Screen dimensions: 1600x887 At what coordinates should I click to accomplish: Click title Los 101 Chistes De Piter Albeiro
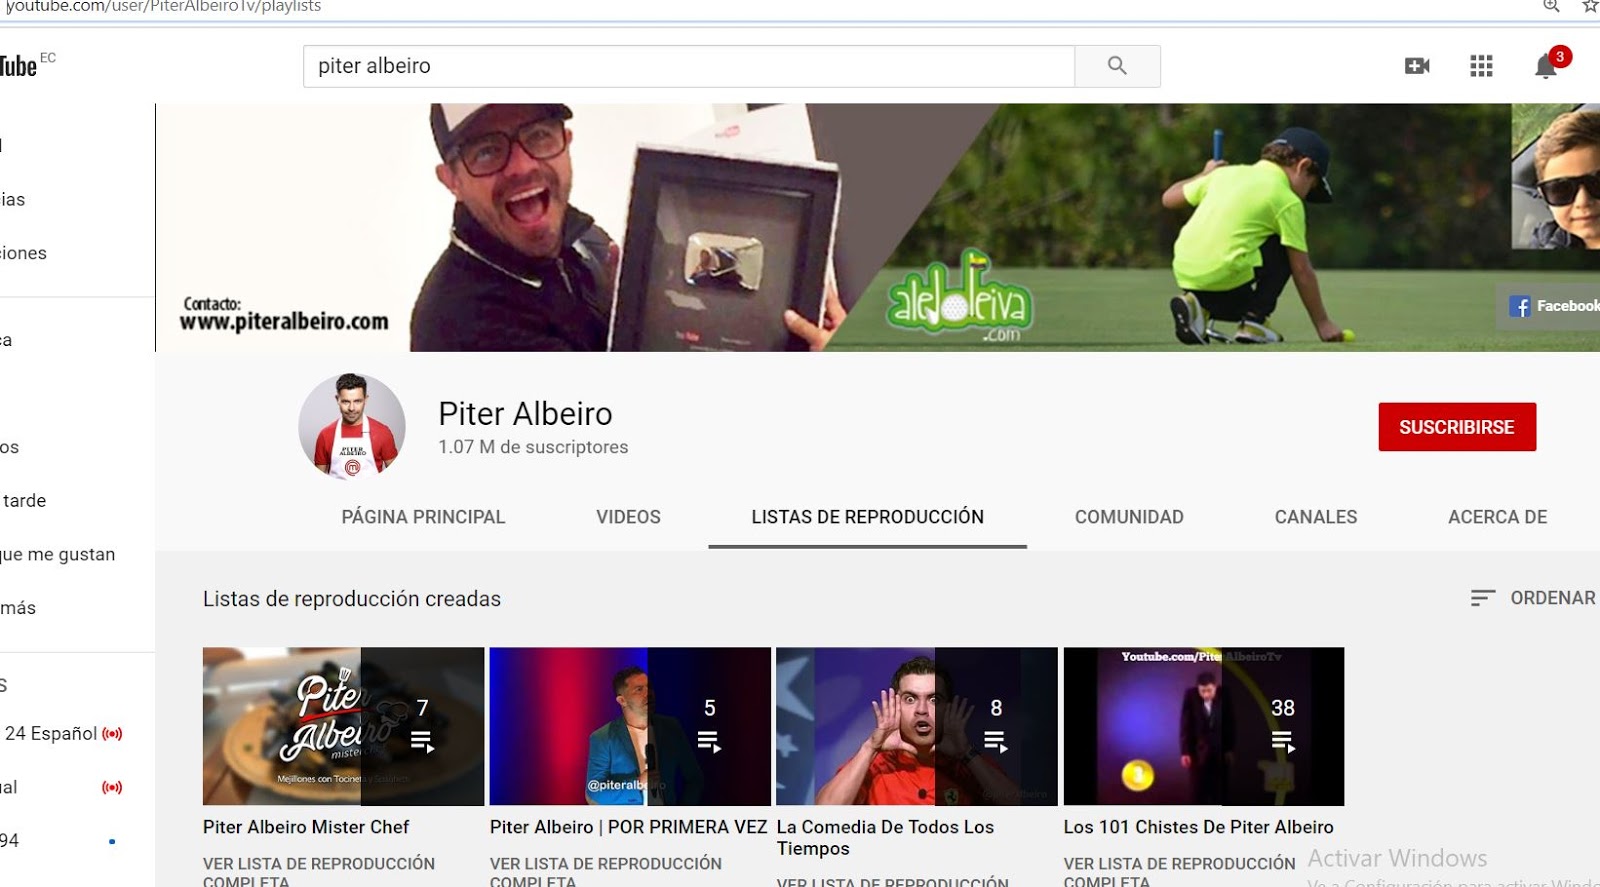(x=1198, y=827)
